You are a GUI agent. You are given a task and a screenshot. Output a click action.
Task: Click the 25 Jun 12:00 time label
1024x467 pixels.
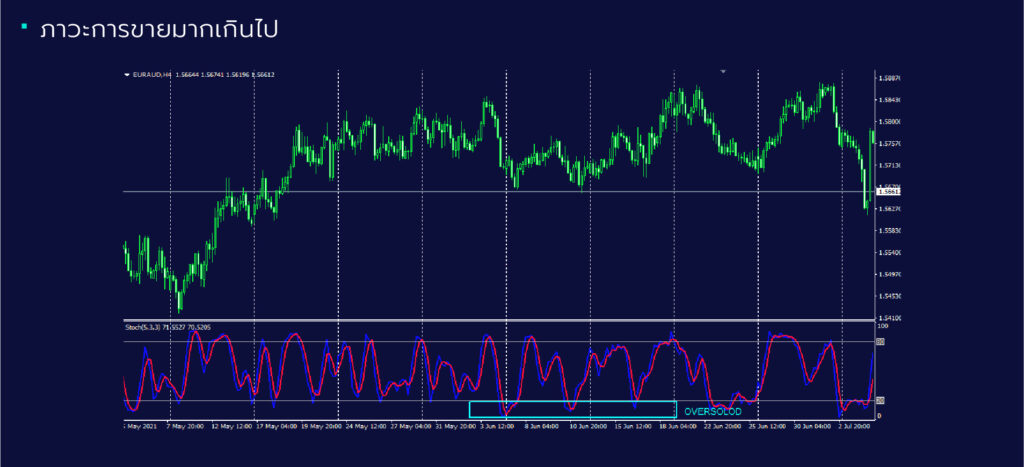(769, 426)
